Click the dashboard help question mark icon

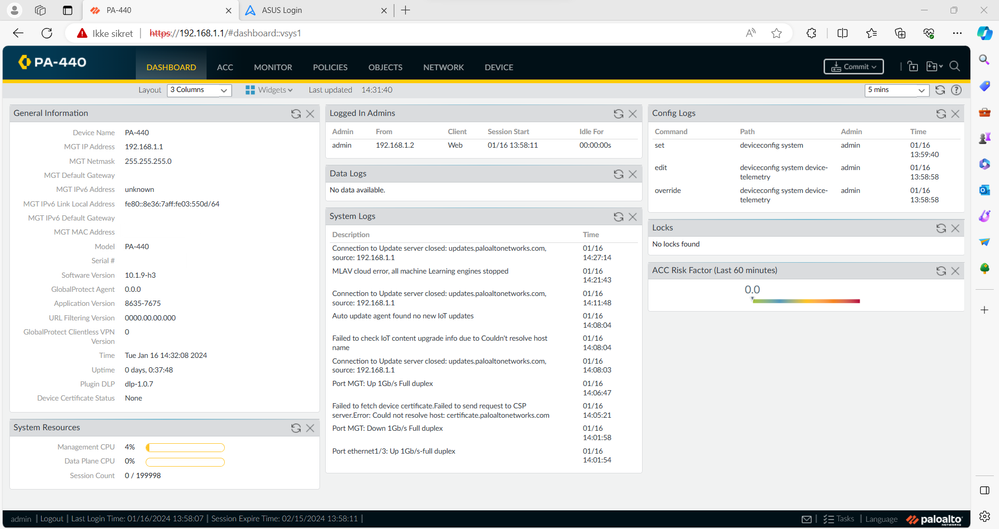point(957,90)
